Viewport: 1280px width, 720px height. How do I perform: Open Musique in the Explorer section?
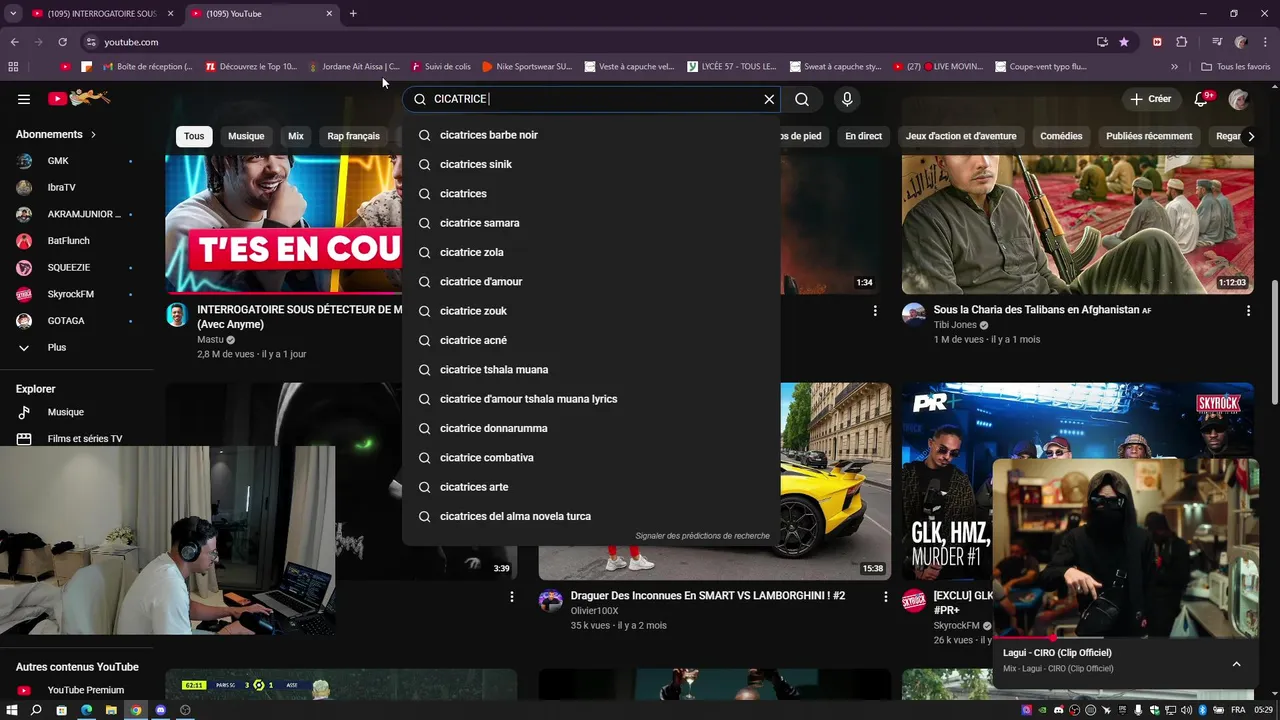click(x=76, y=412)
